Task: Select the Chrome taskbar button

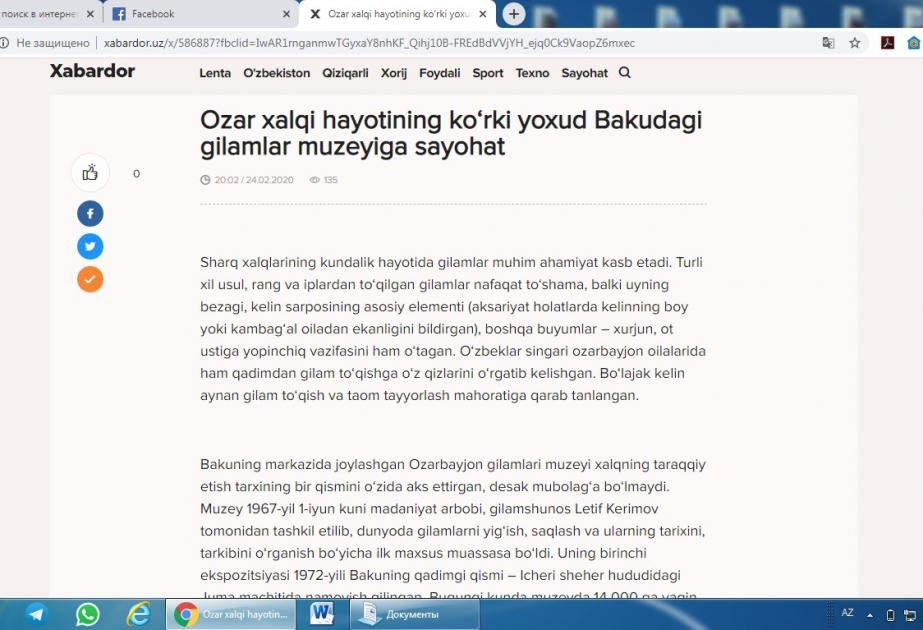Action: [x=231, y=614]
